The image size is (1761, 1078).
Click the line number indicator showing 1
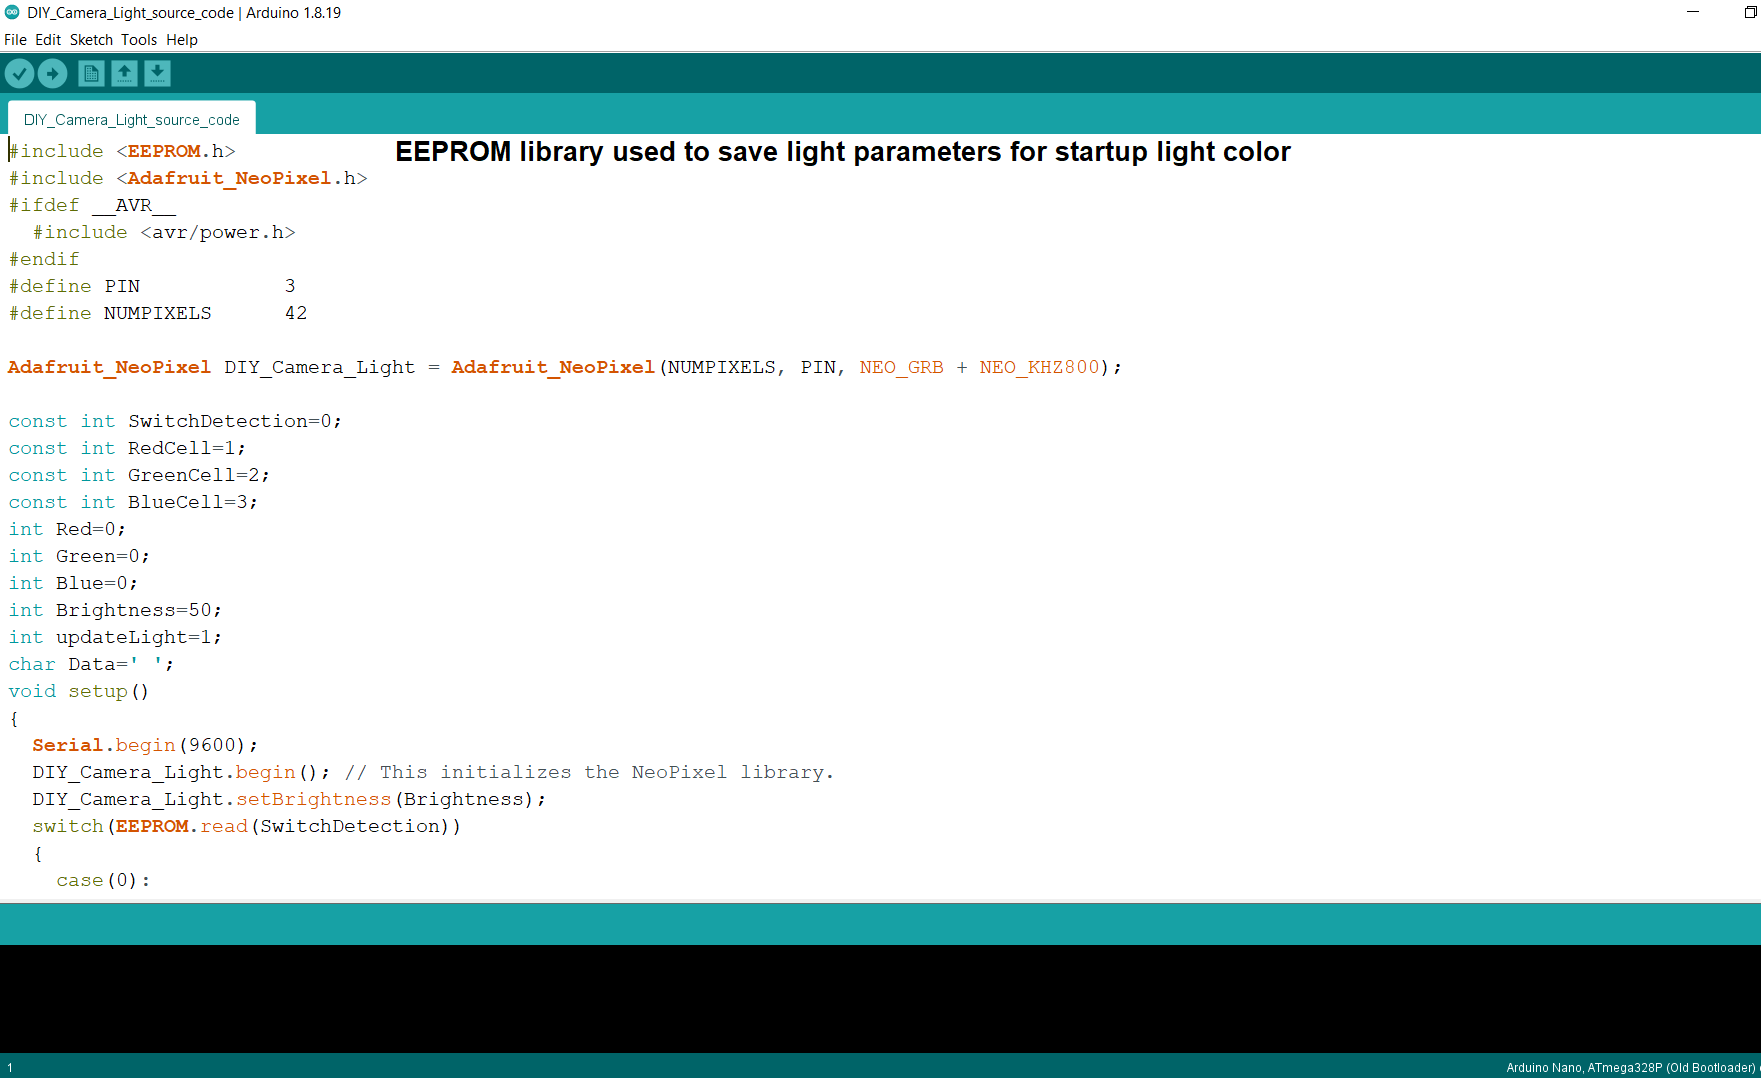[8, 1067]
